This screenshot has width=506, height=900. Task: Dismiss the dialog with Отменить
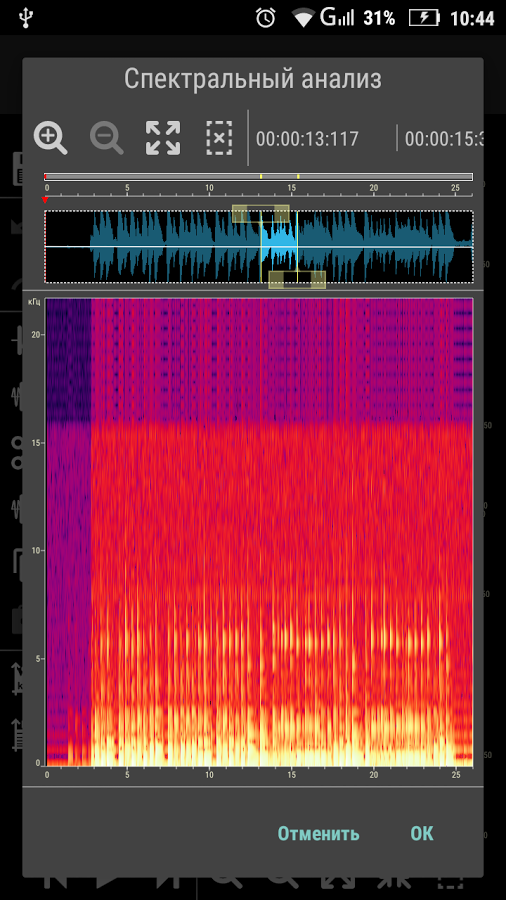pyautogui.click(x=318, y=833)
